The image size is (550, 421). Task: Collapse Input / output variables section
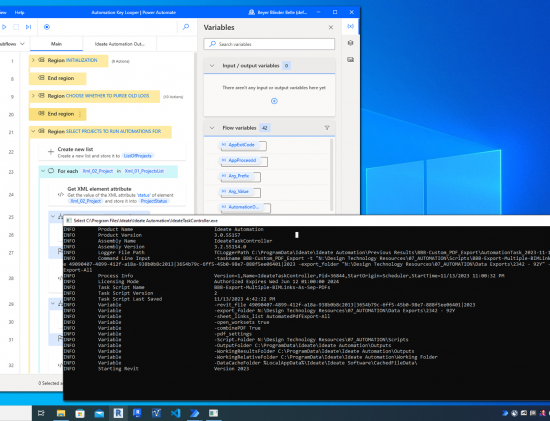click(212, 66)
